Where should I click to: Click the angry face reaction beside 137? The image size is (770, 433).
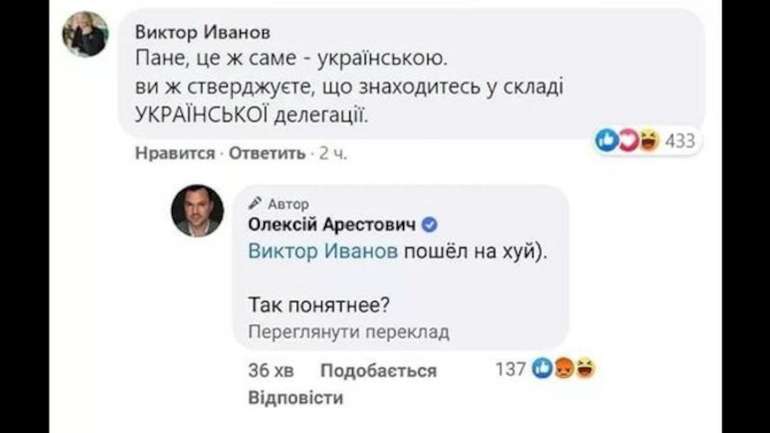(x=565, y=370)
